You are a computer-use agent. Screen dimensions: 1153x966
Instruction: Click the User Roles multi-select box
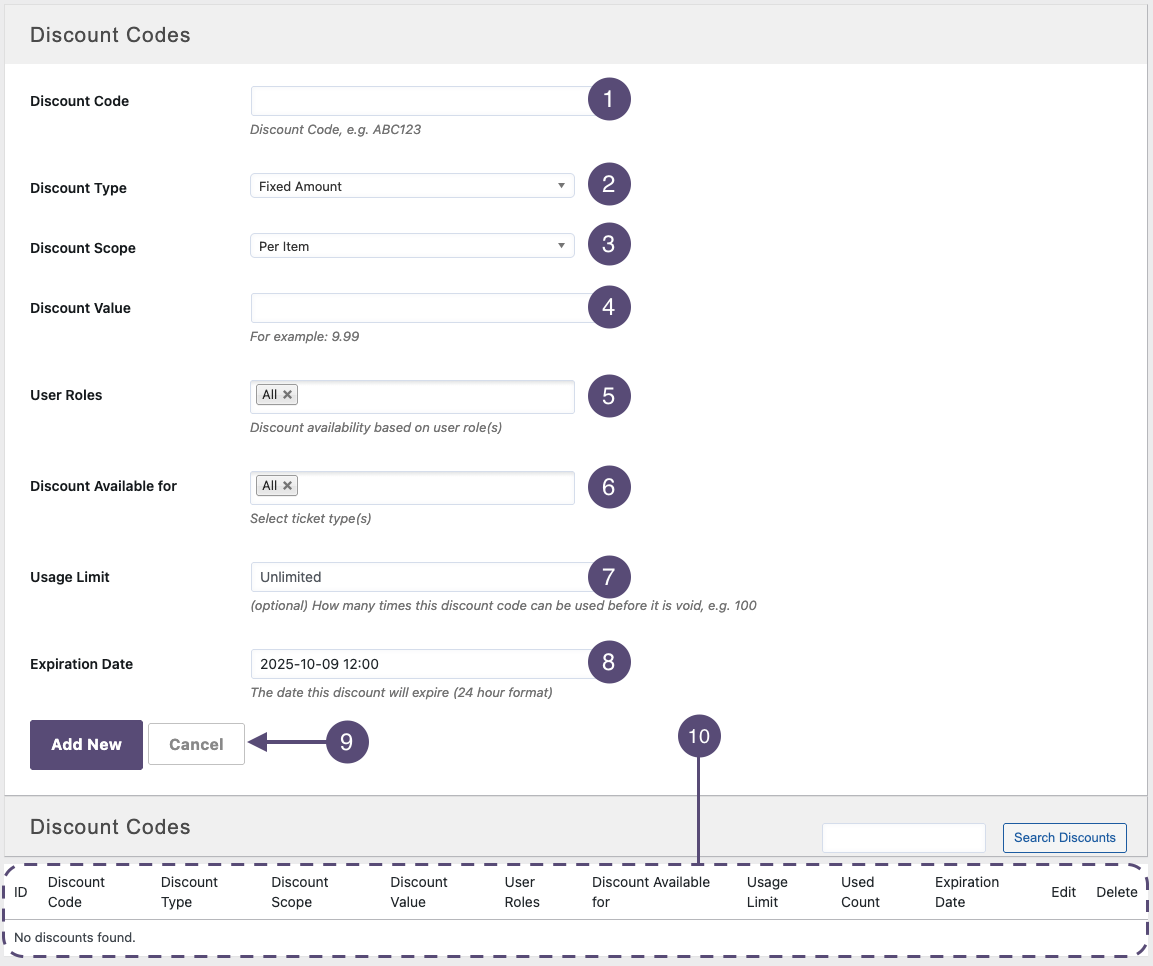point(435,396)
